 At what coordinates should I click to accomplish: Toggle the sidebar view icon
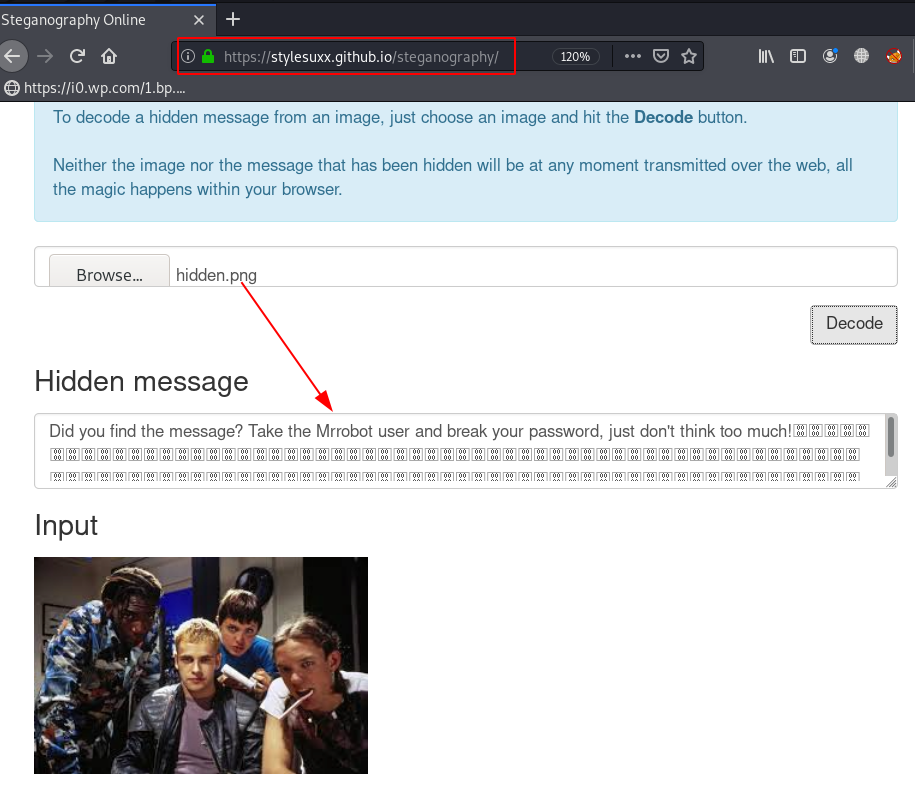pos(798,57)
